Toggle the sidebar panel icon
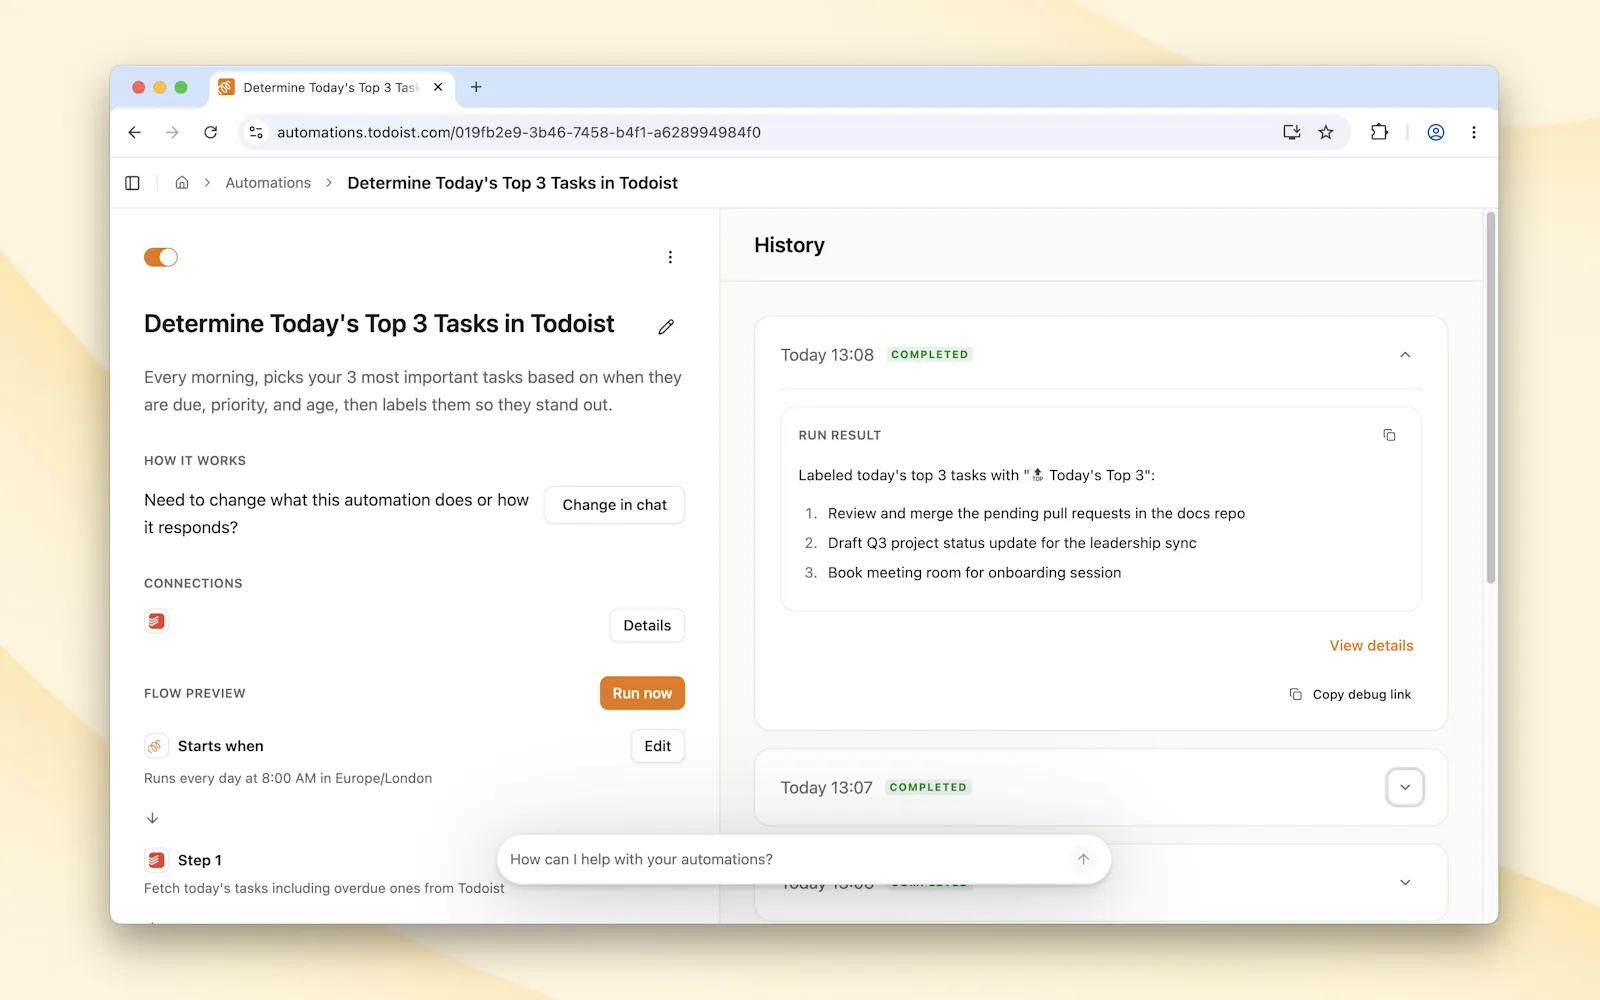Viewport: 1600px width, 1000px height. (132, 183)
